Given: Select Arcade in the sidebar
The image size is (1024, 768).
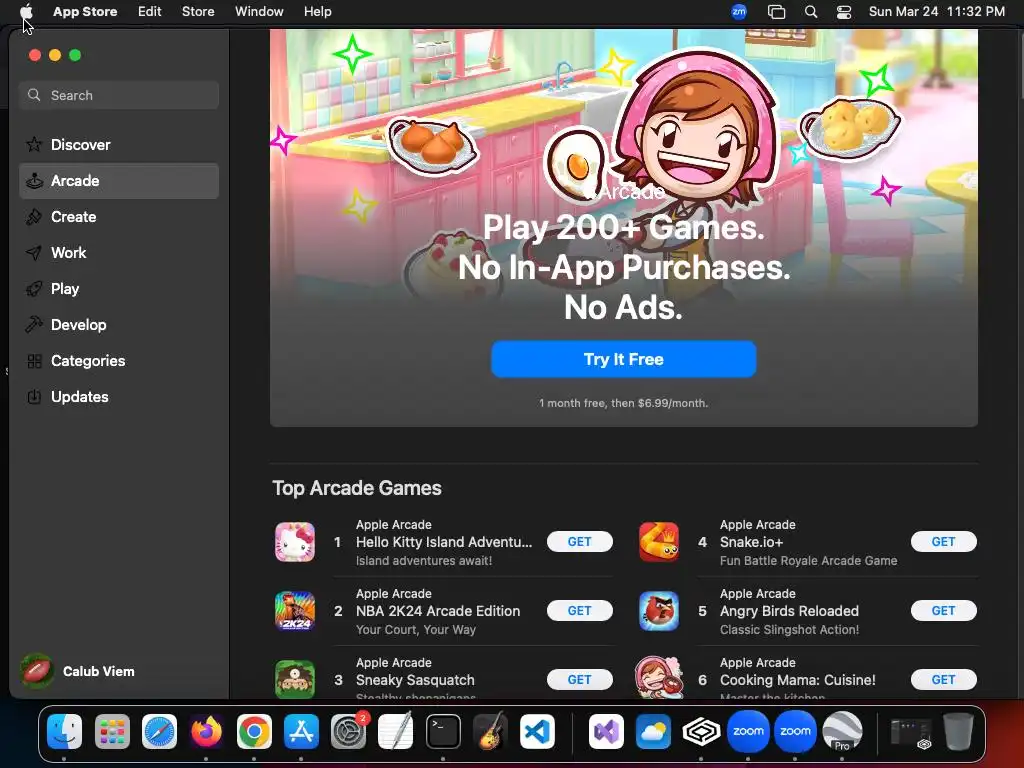Looking at the screenshot, I should point(119,181).
